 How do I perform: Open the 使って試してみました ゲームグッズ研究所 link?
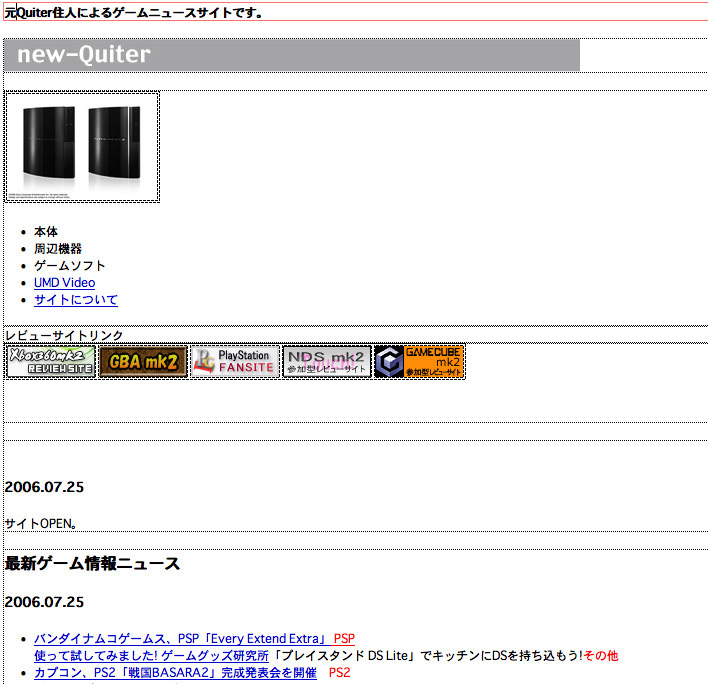tap(151, 656)
